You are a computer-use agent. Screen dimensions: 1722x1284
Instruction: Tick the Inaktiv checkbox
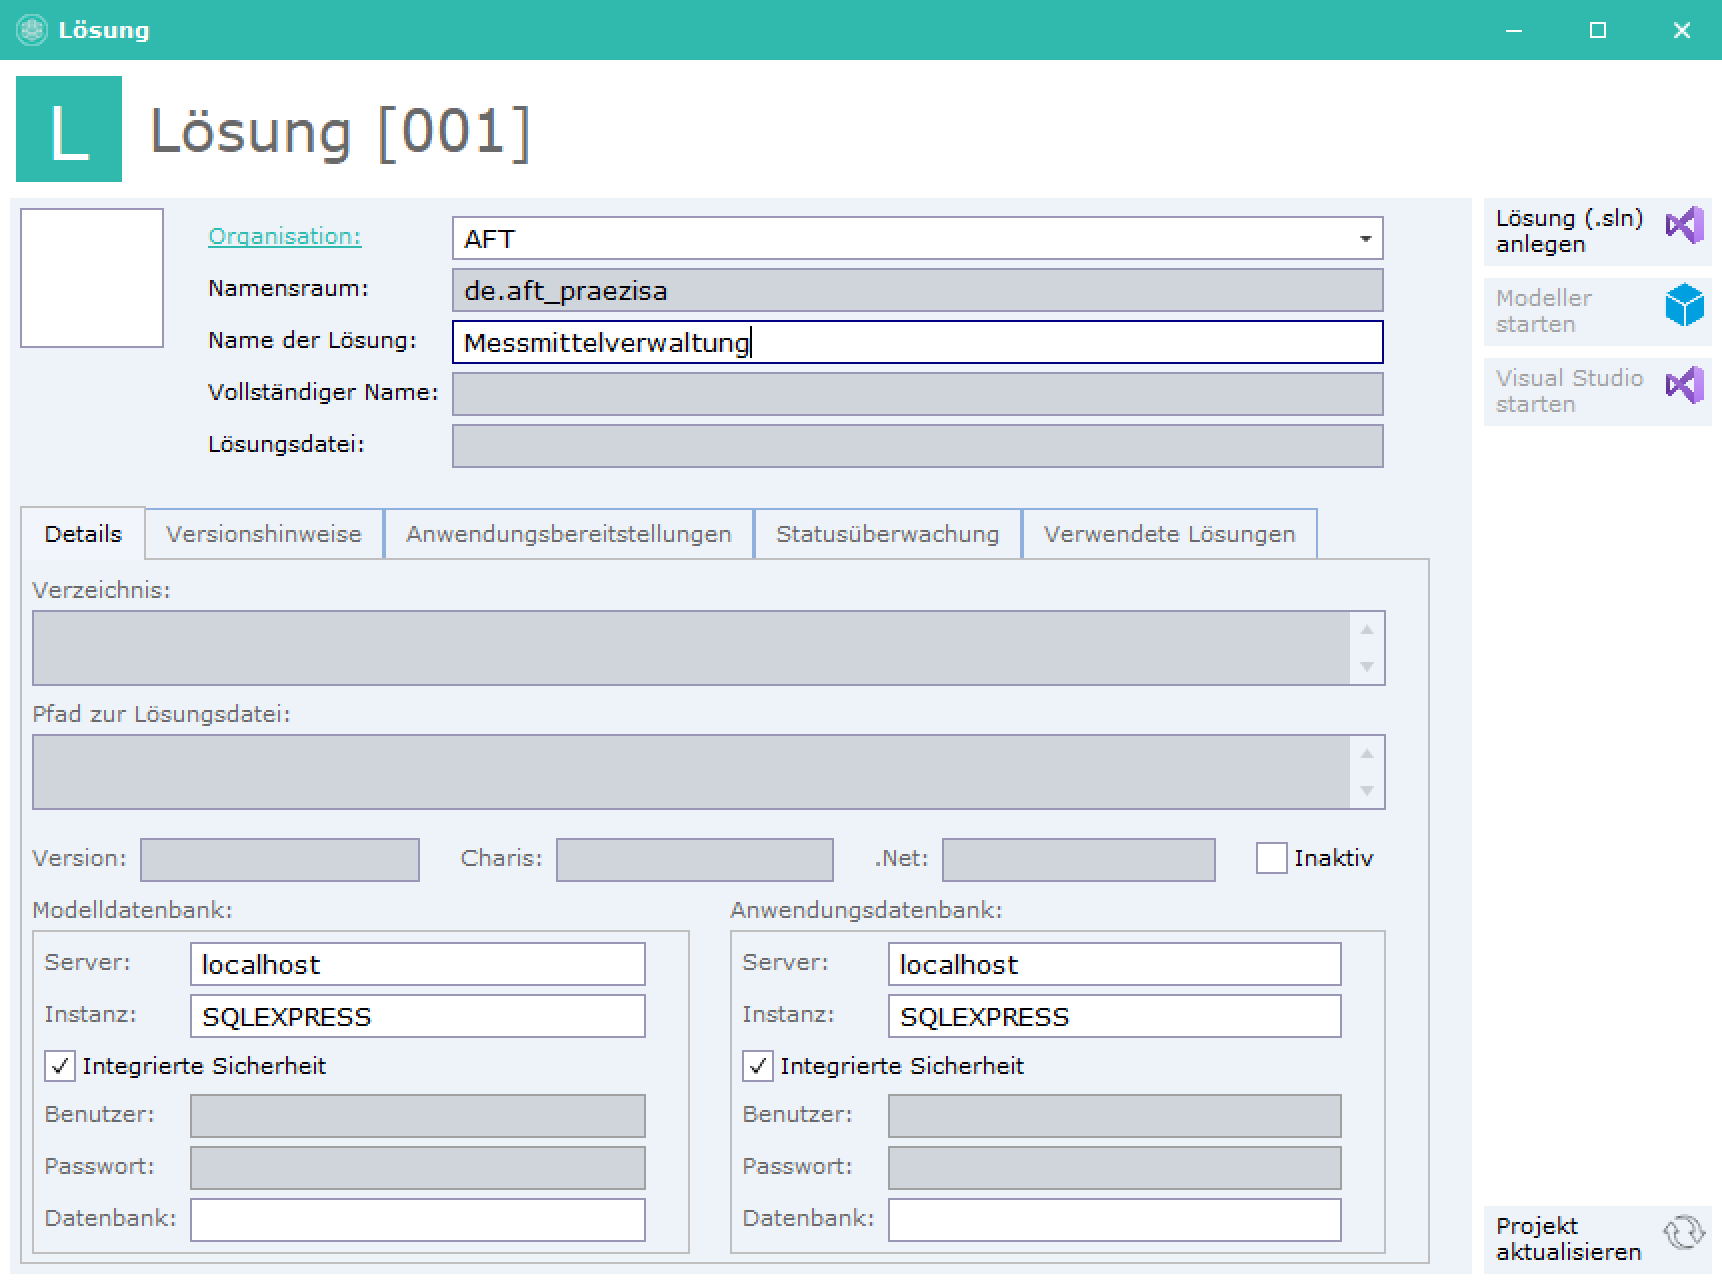pos(1271,858)
